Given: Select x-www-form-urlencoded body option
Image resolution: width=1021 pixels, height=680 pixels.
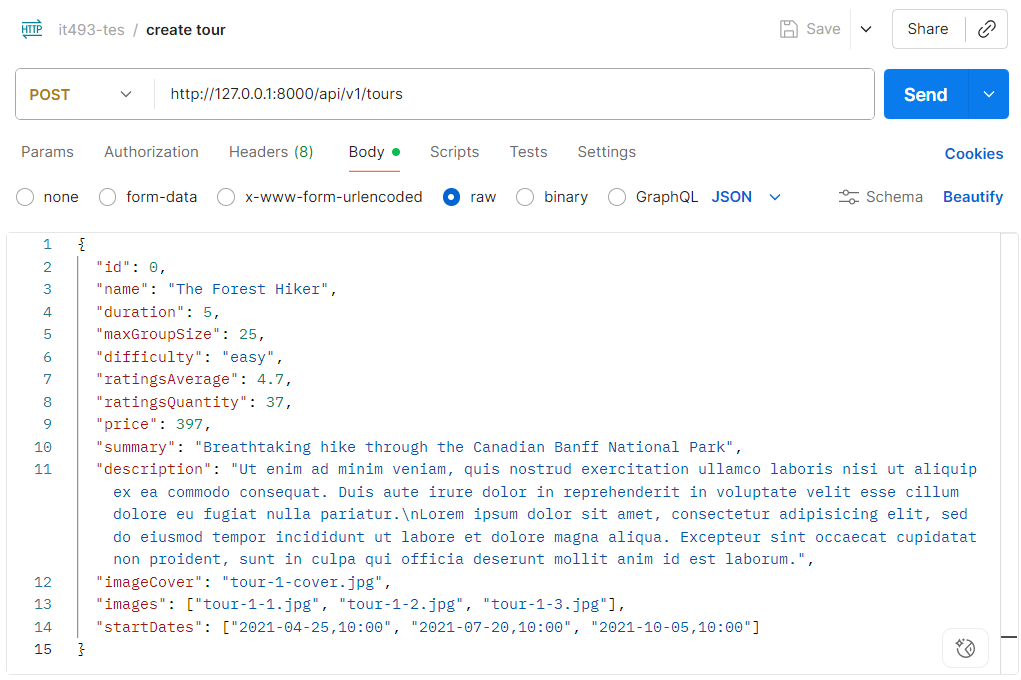Looking at the screenshot, I should pos(227,197).
